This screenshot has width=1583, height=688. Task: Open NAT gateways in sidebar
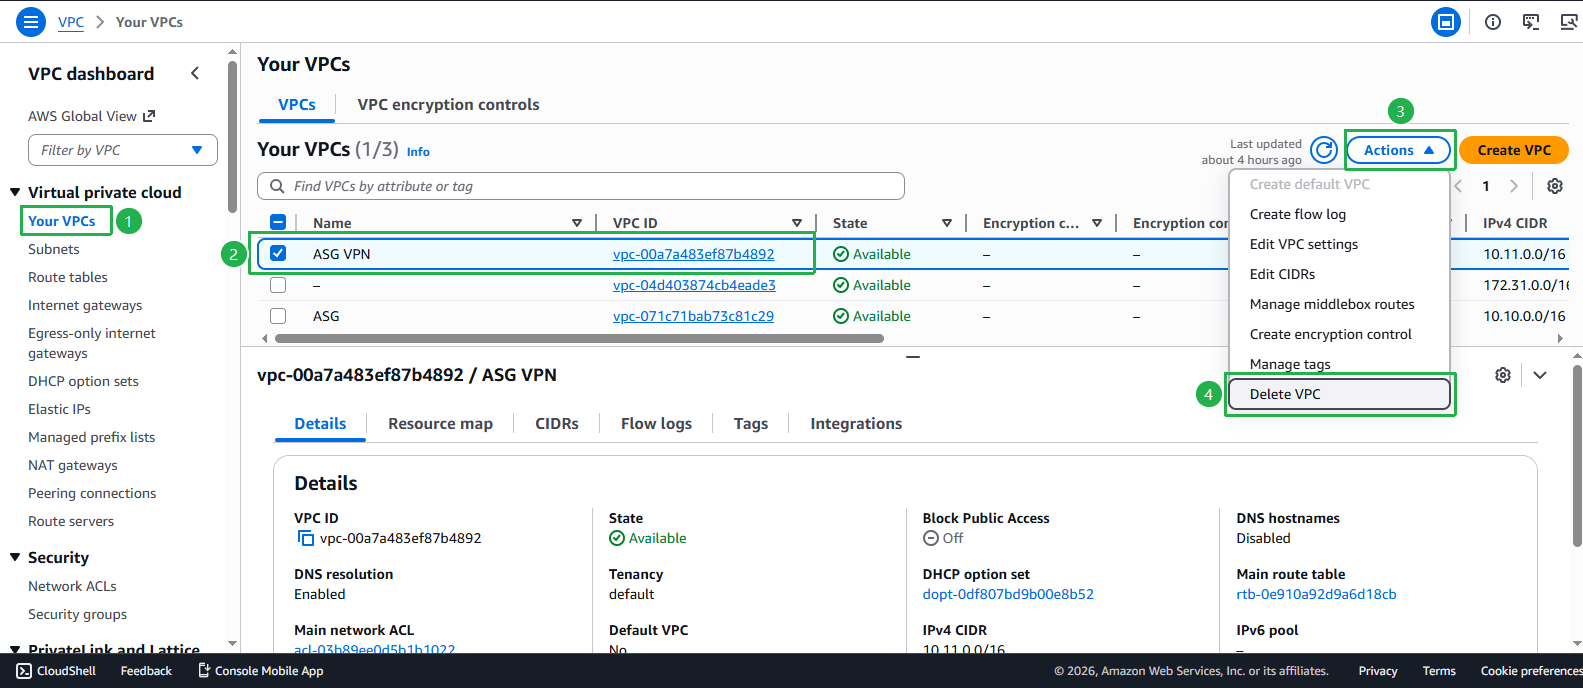(x=73, y=465)
